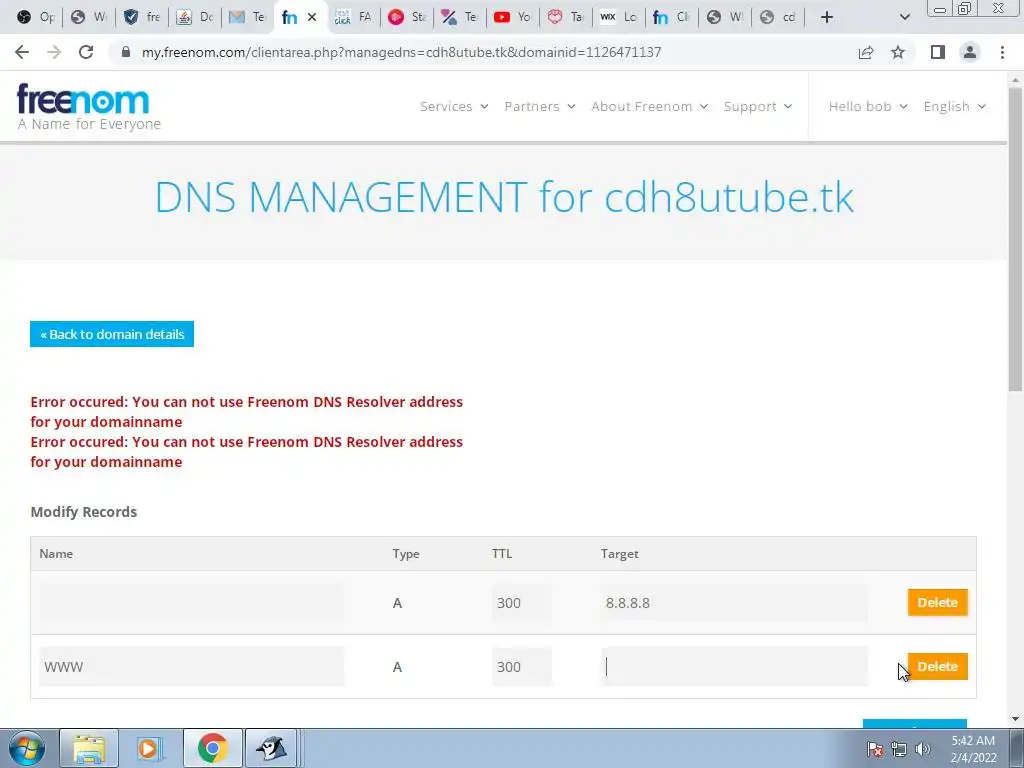Screen dimensions: 1024x768
Task: Open the Hello bob account dropdown
Action: click(x=868, y=106)
